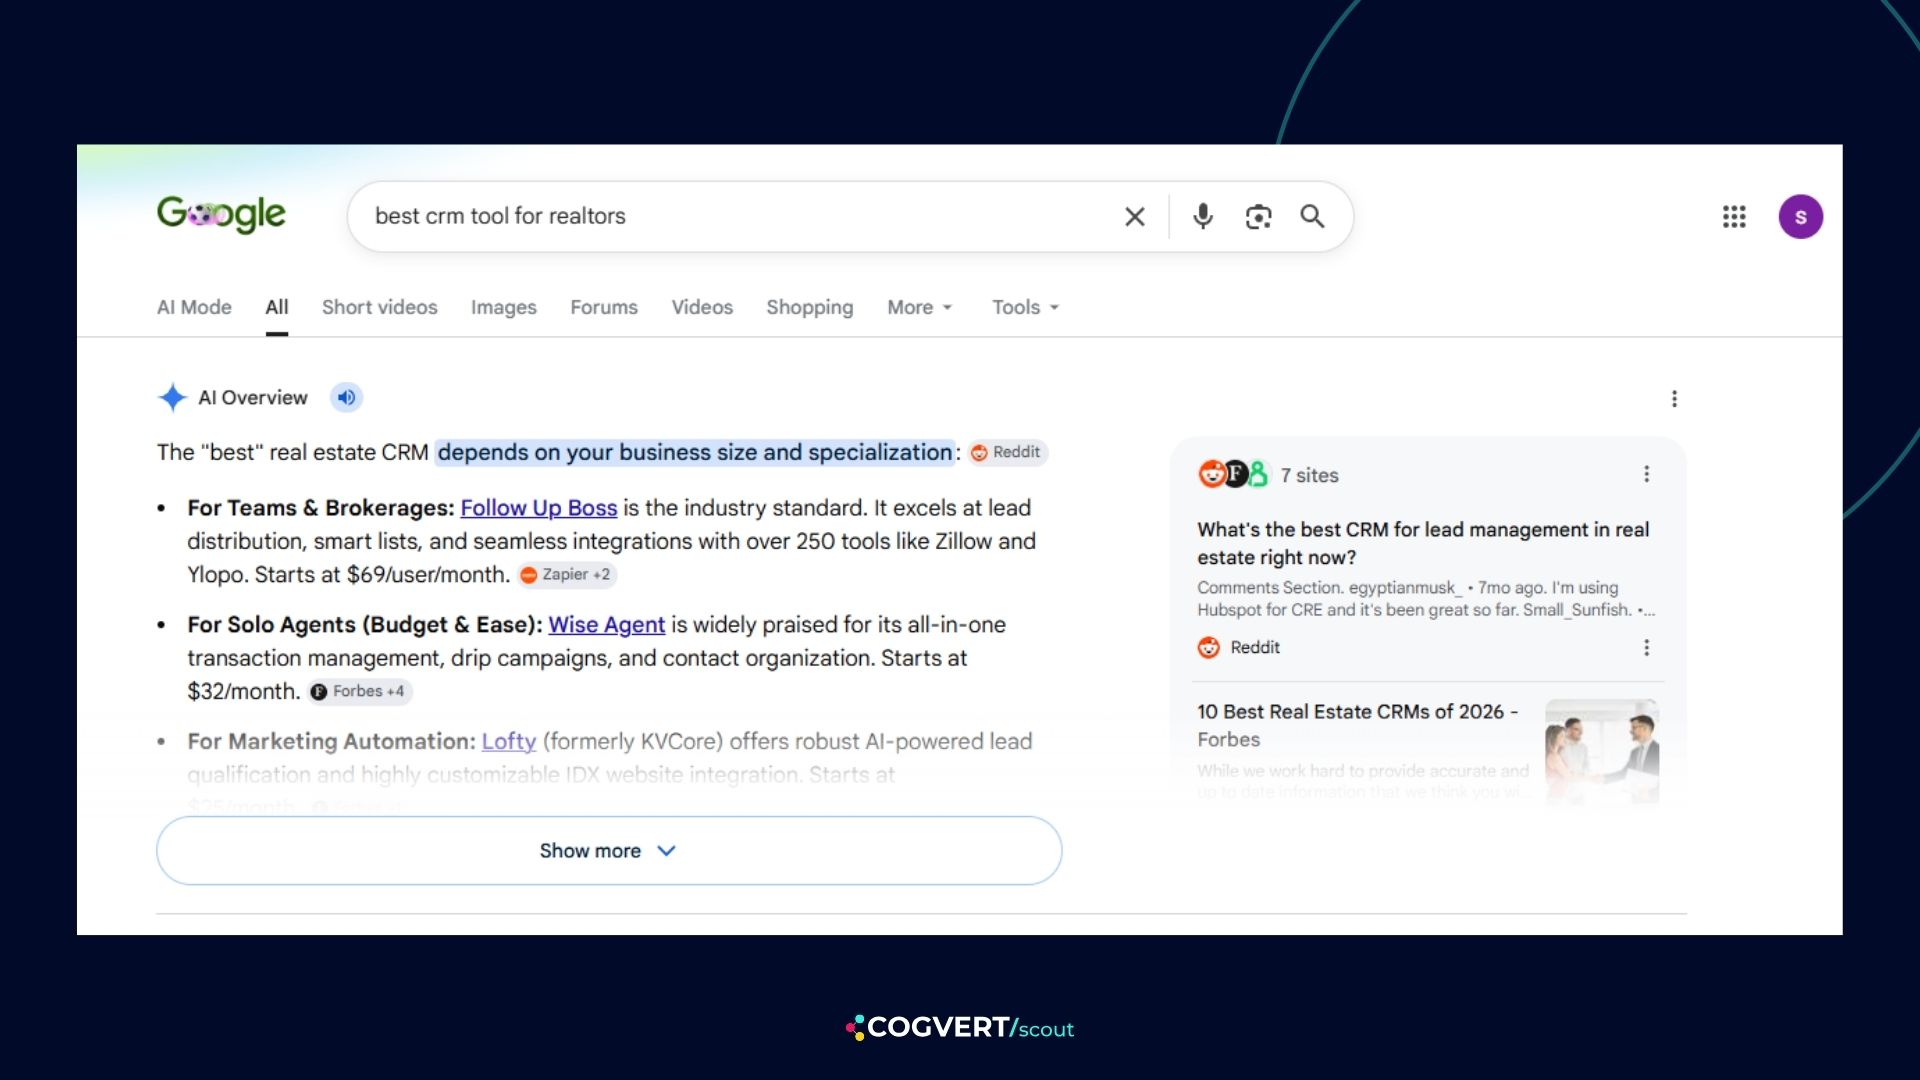Clear the search query with X
Screen dimensions: 1920x1080
click(x=1134, y=217)
